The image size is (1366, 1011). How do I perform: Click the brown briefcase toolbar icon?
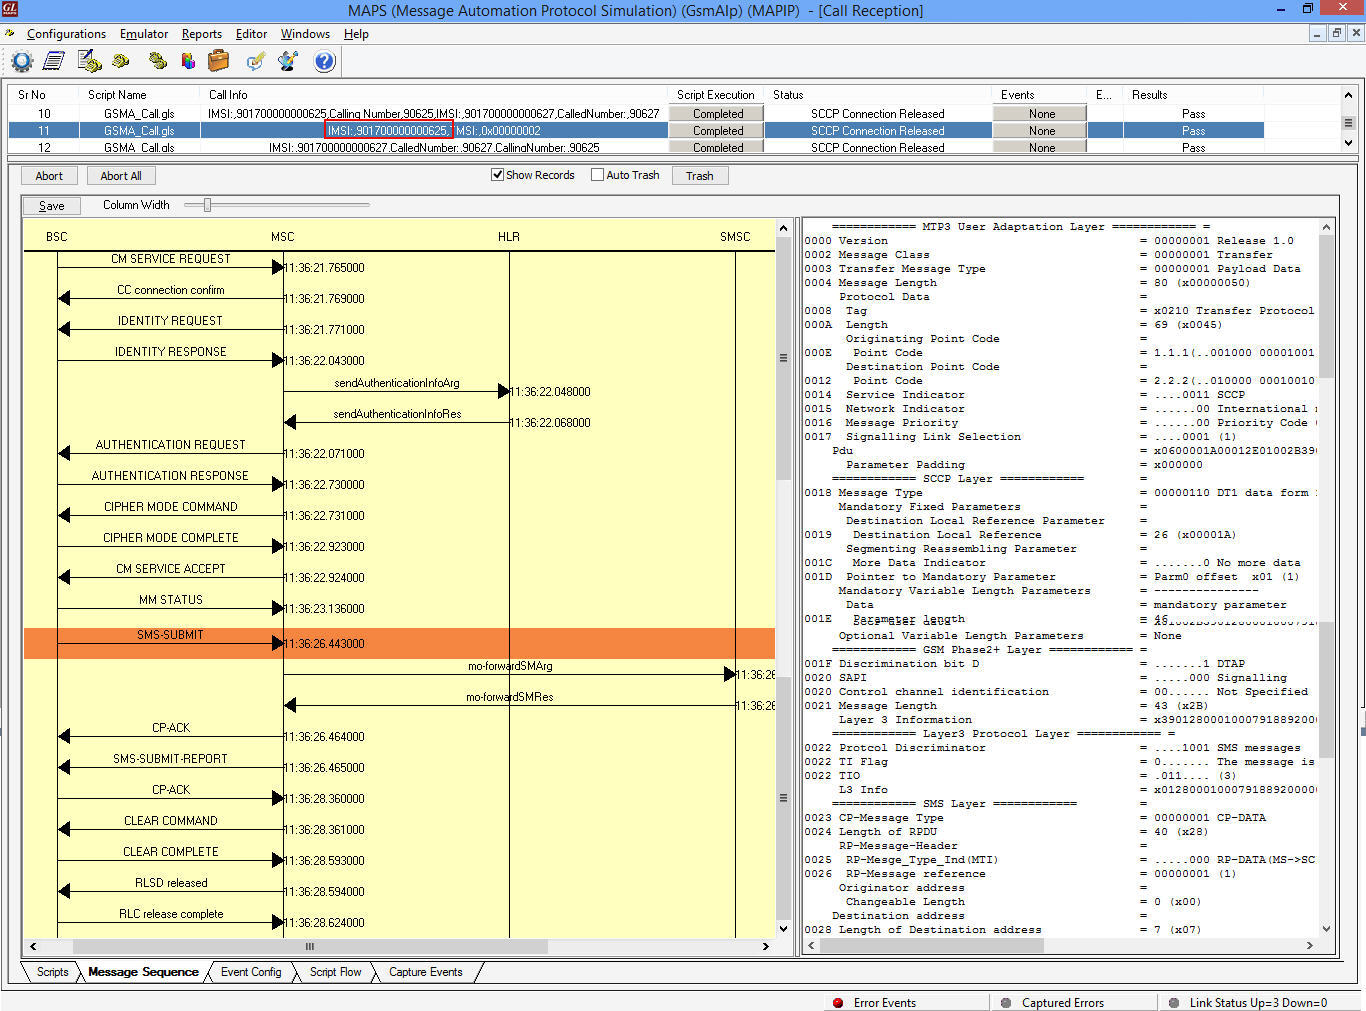[218, 62]
